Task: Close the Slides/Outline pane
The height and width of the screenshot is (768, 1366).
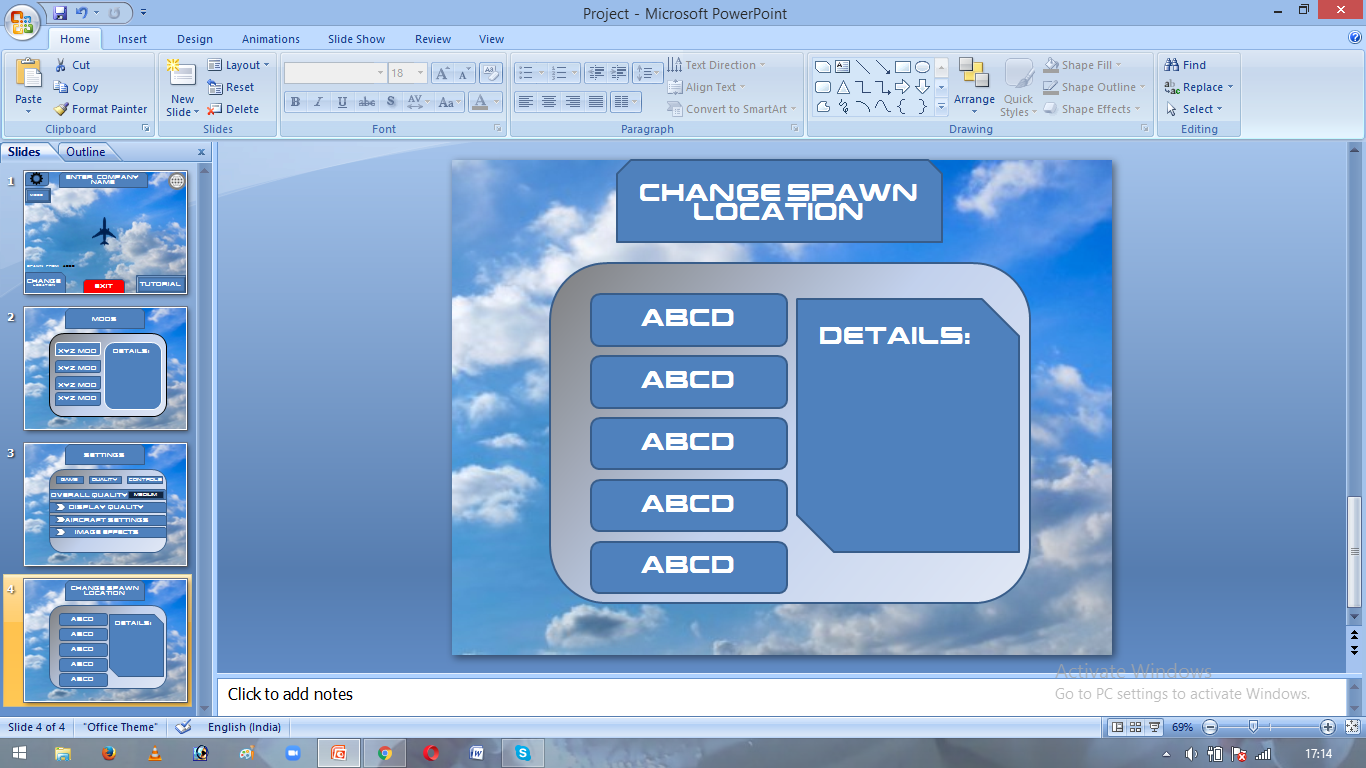Action: point(201,152)
